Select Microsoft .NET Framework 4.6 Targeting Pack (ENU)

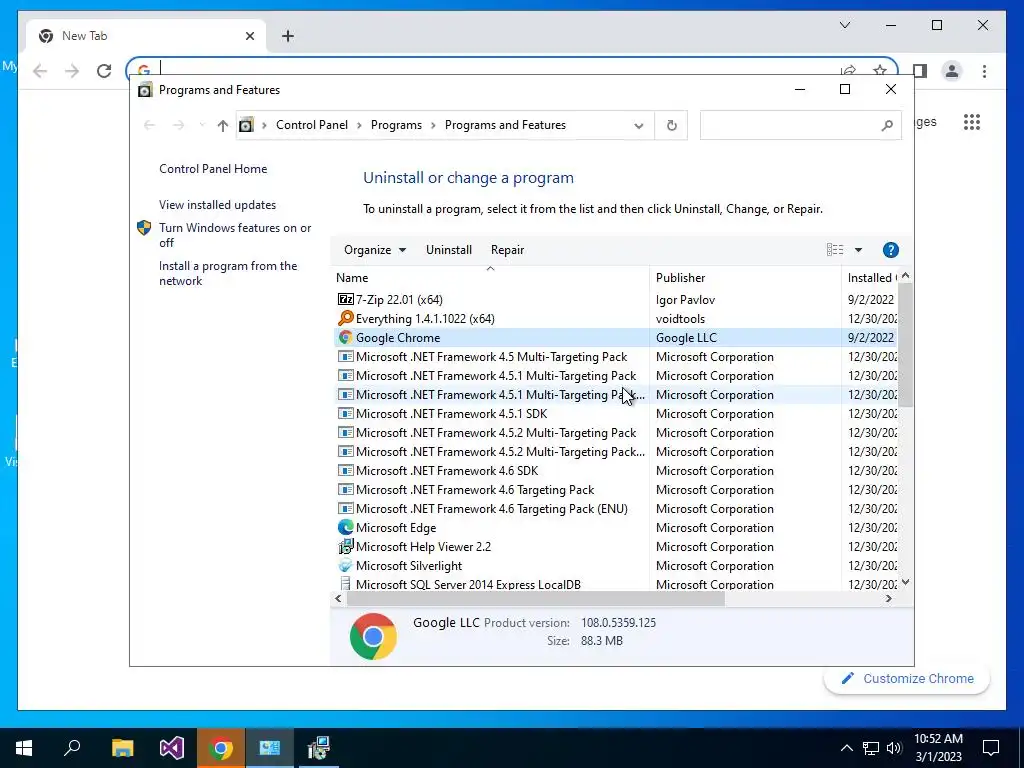pos(614,509)
